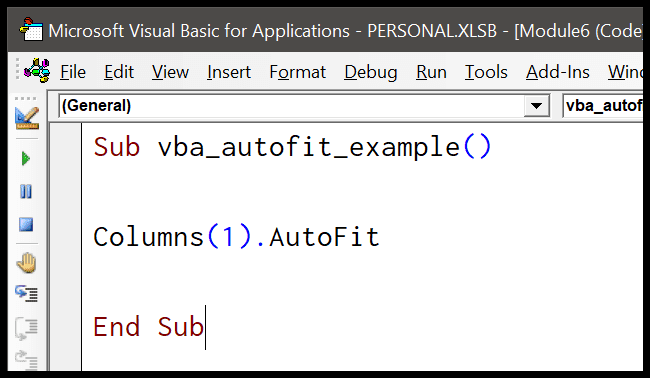Place cursor in Columns(1).AutoFit code line

[x=236, y=237]
